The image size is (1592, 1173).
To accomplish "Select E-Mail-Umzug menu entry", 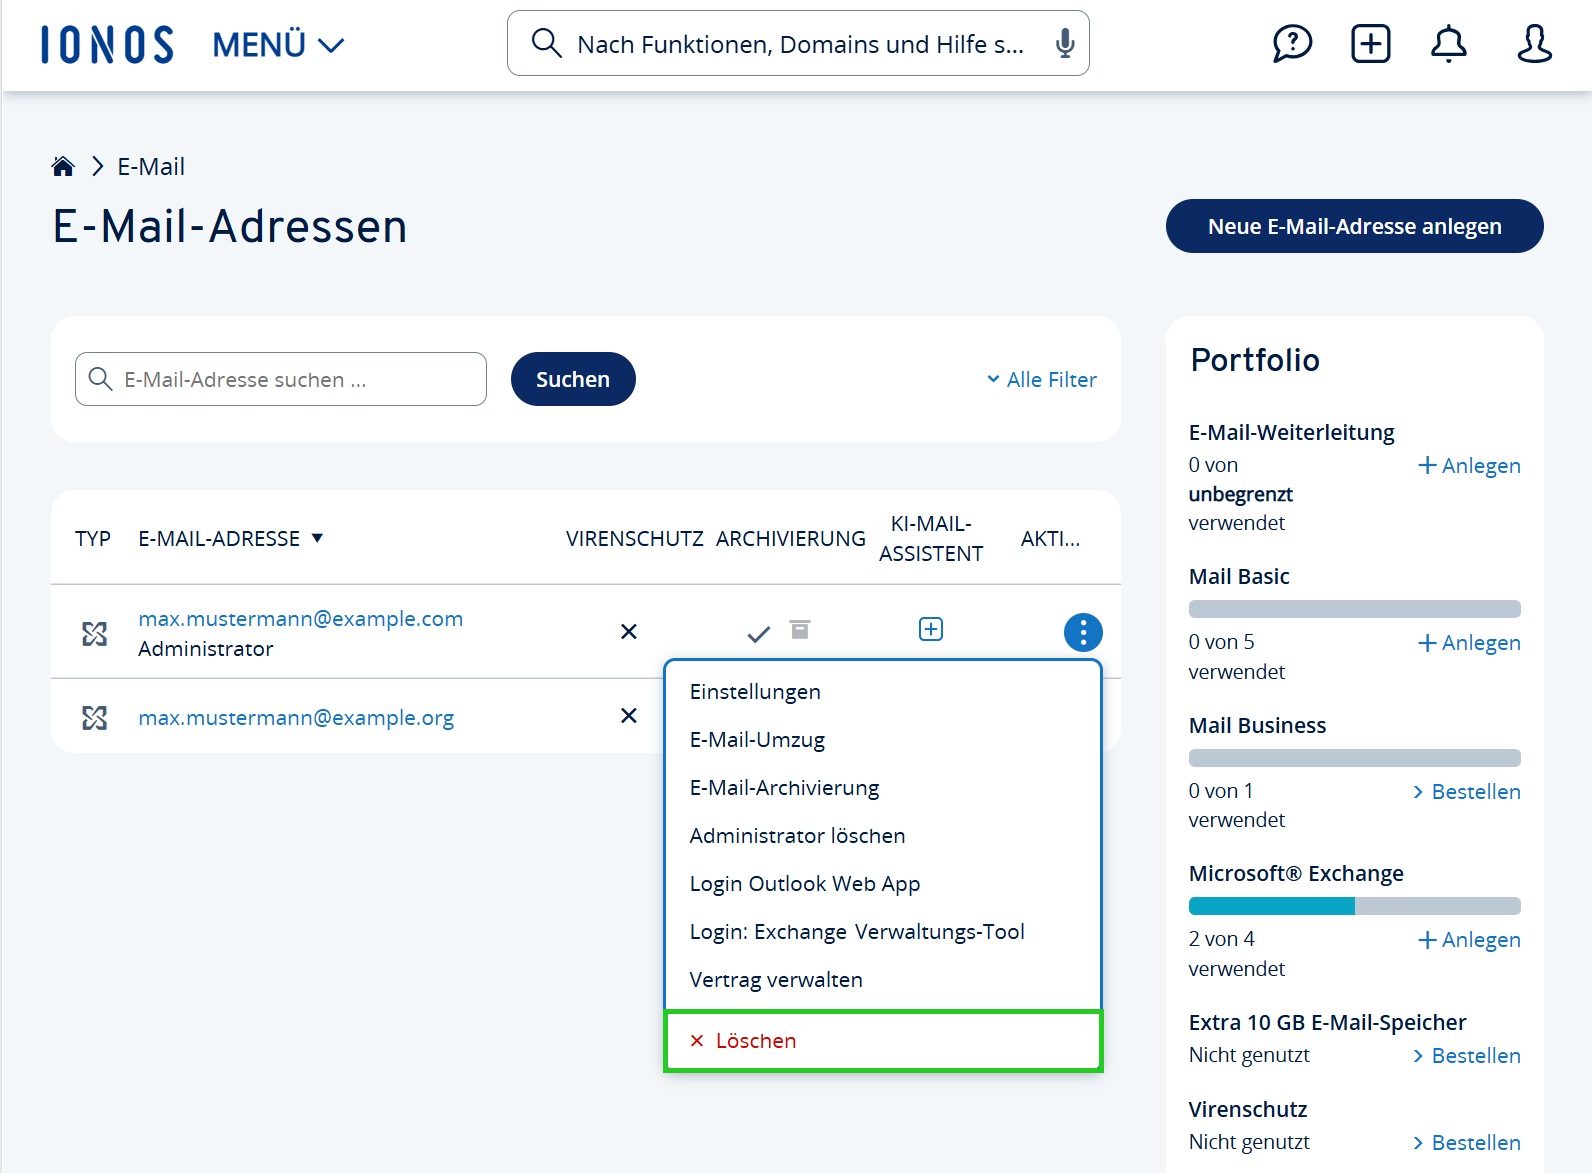I will click(883, 740).
